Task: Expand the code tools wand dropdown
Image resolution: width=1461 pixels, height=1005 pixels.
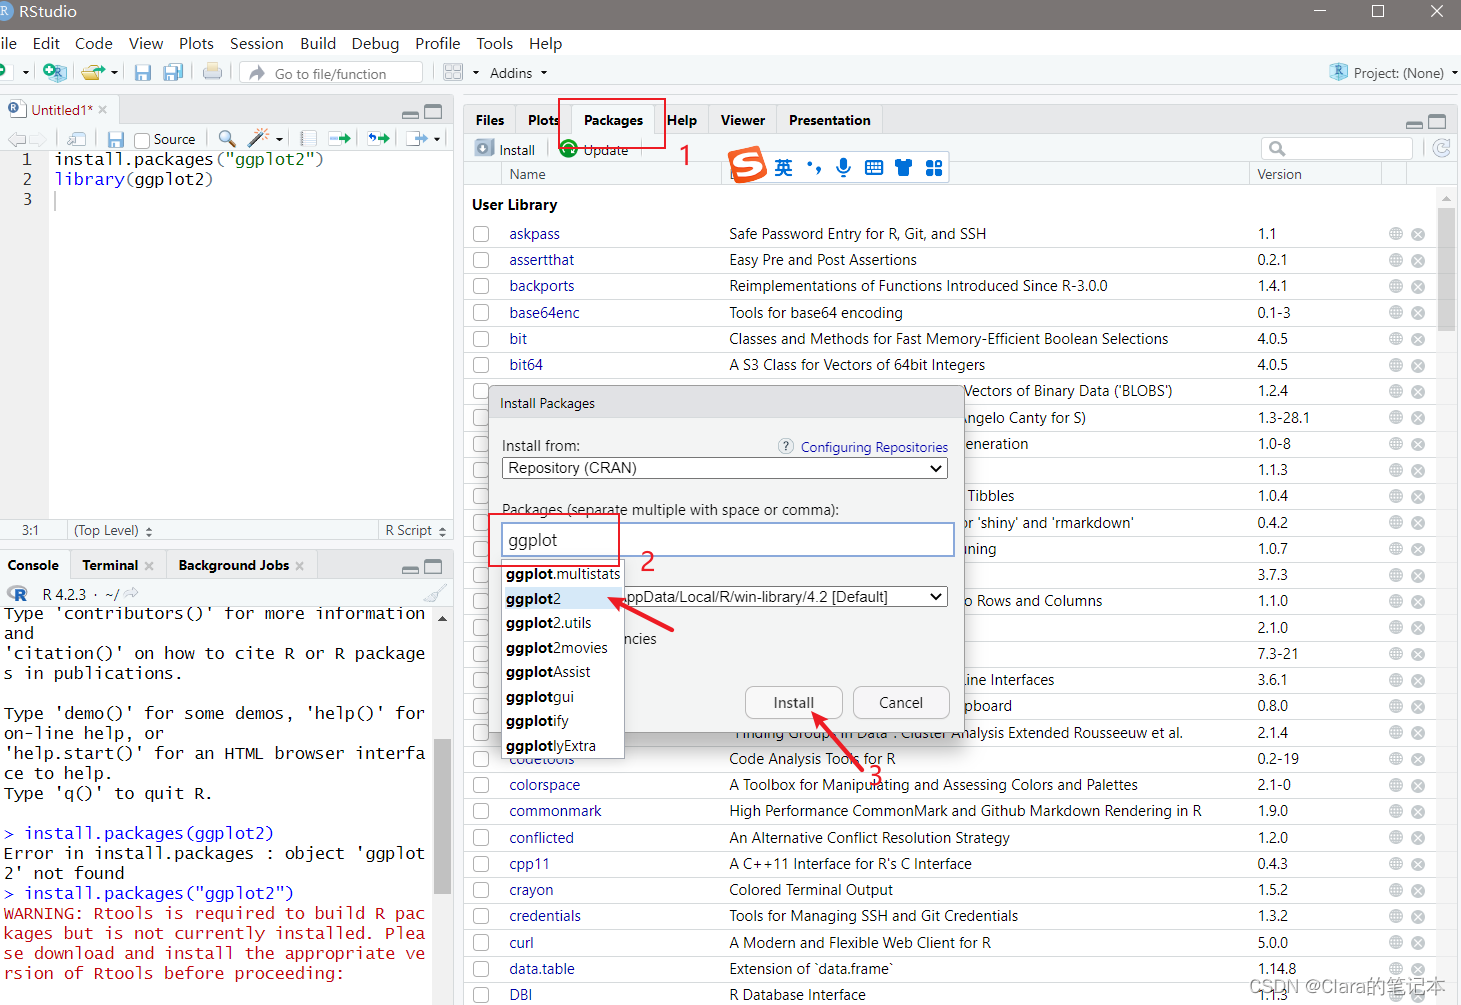Action: click(279, 139)
